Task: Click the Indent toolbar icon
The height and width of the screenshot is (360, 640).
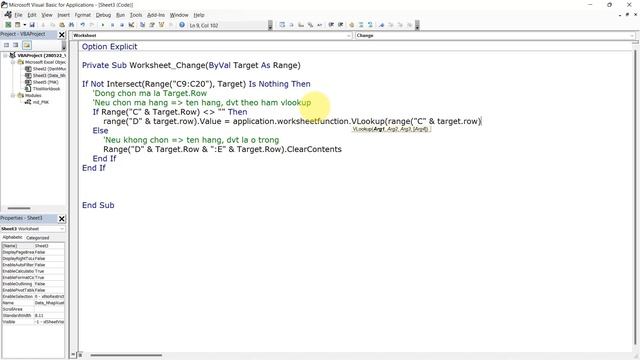Action: pos(331,25)
